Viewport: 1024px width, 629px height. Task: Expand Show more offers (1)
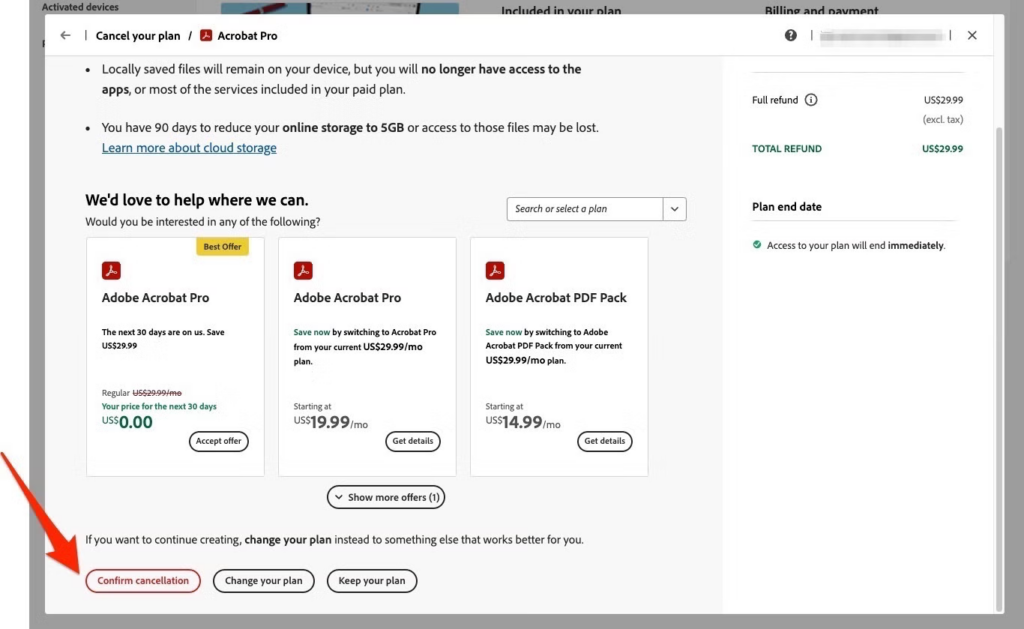click(x=386, y=497)
